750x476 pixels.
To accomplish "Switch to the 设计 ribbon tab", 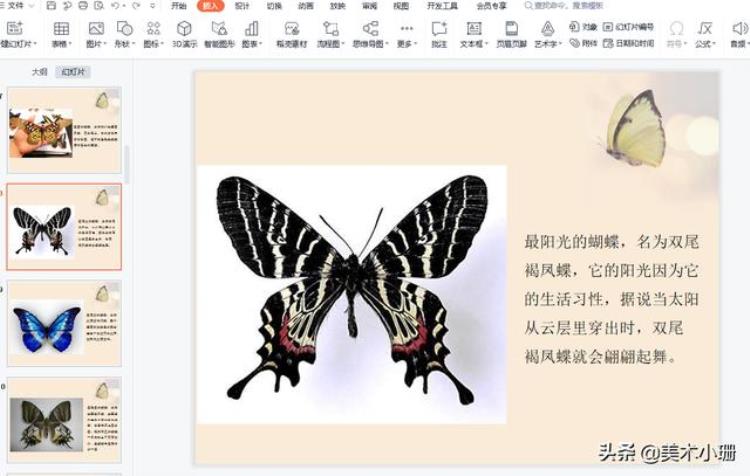I will pyautogui.click(x=243, y=6).
